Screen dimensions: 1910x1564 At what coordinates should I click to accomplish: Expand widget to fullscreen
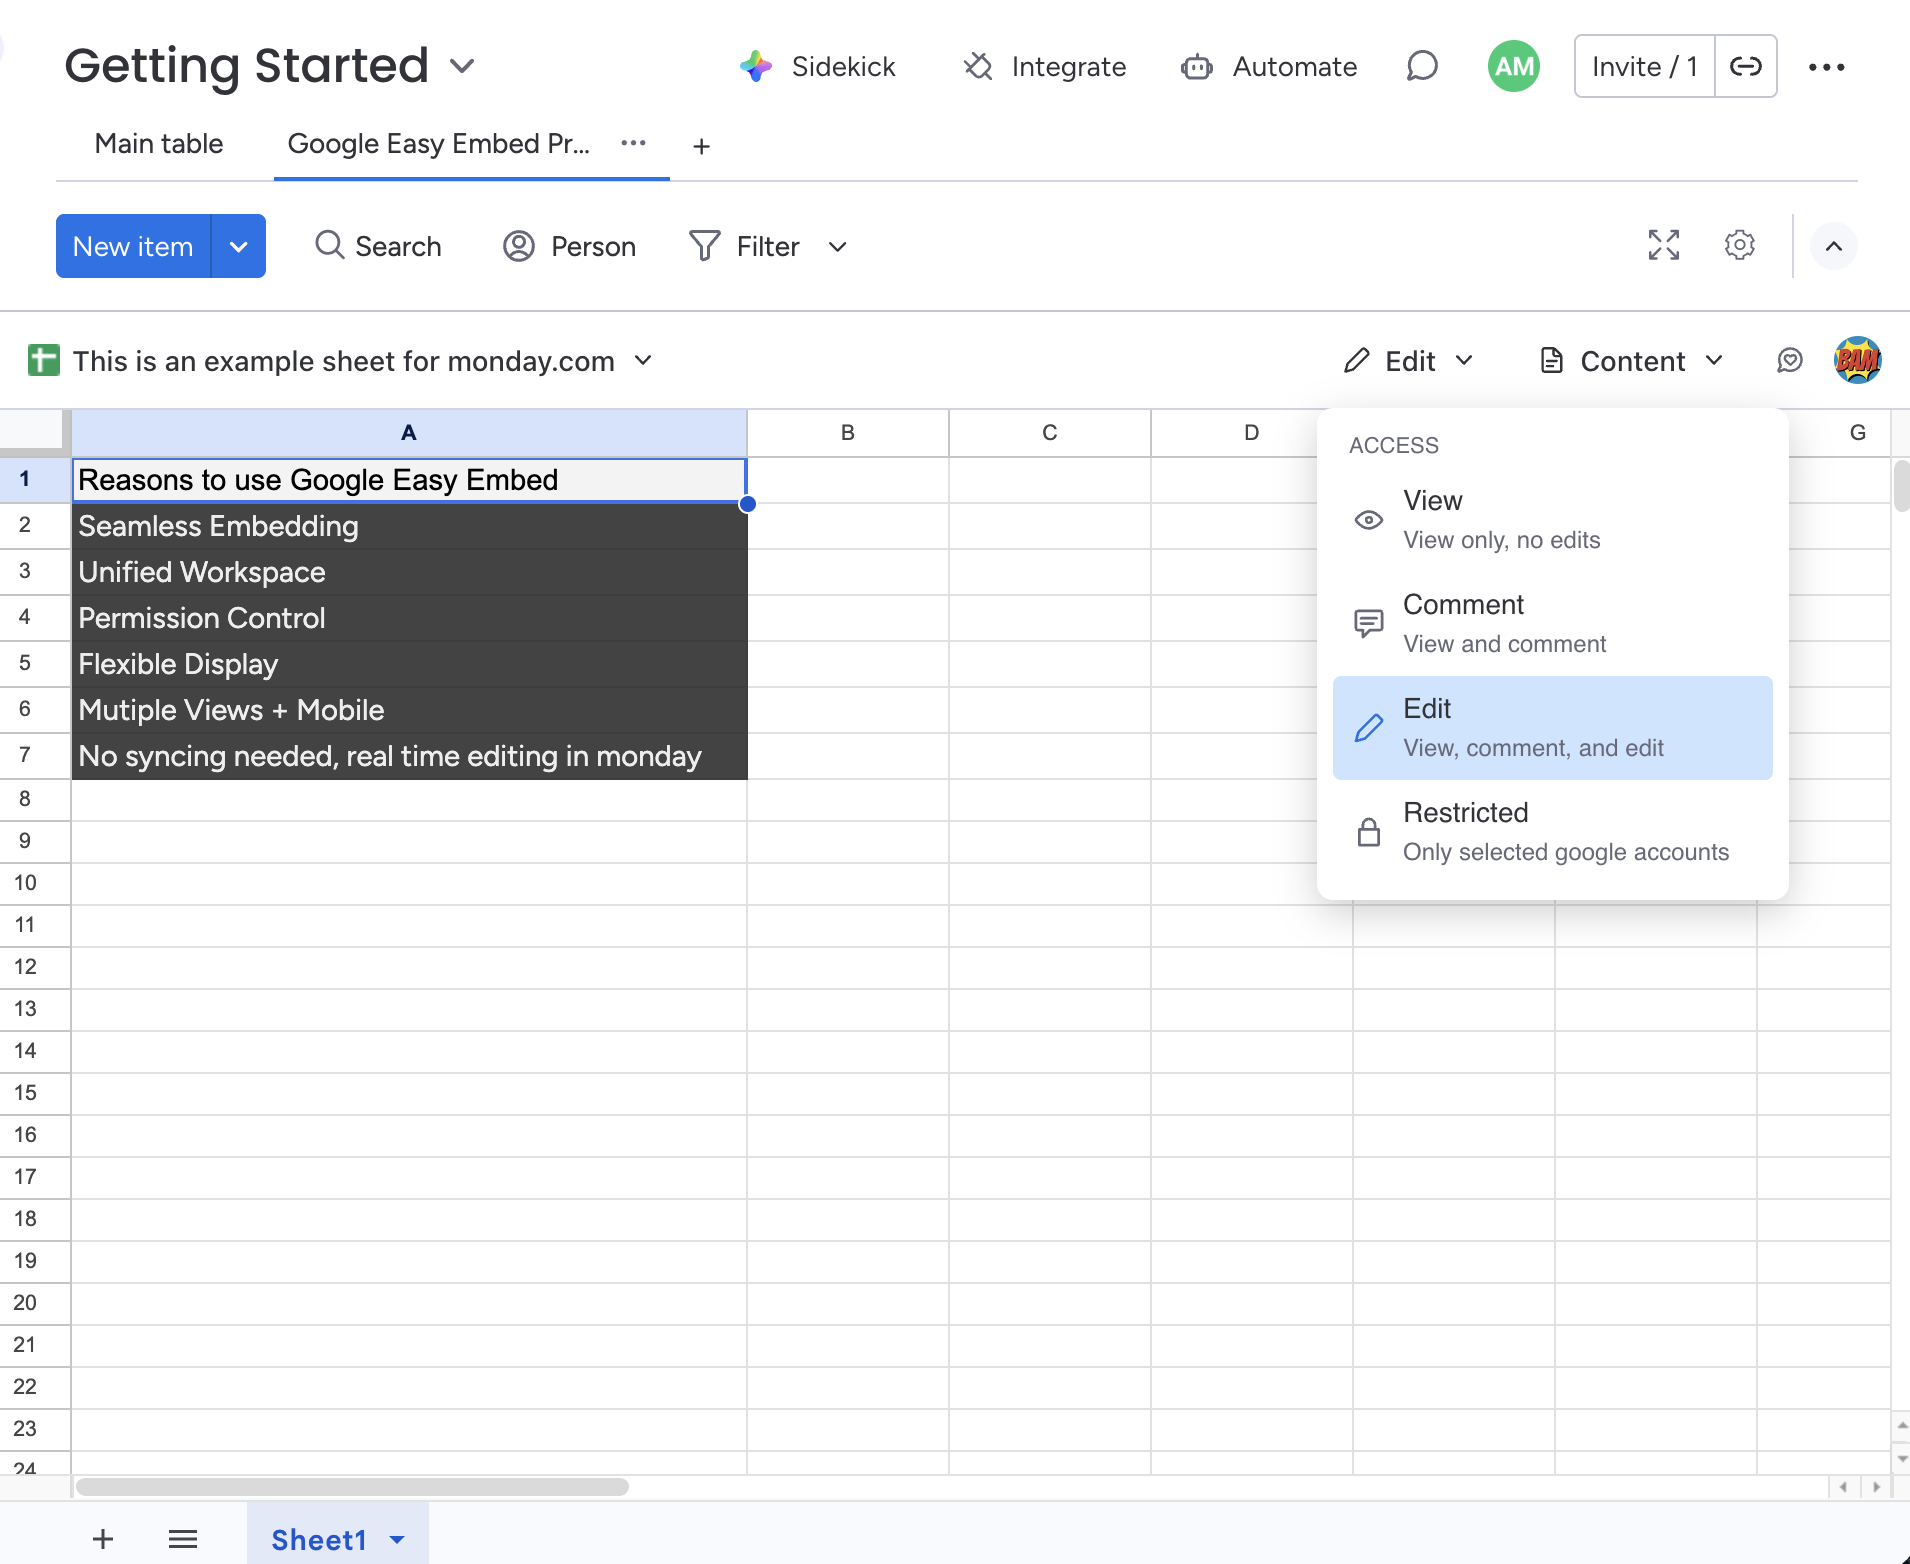(x=1663, y=245)
